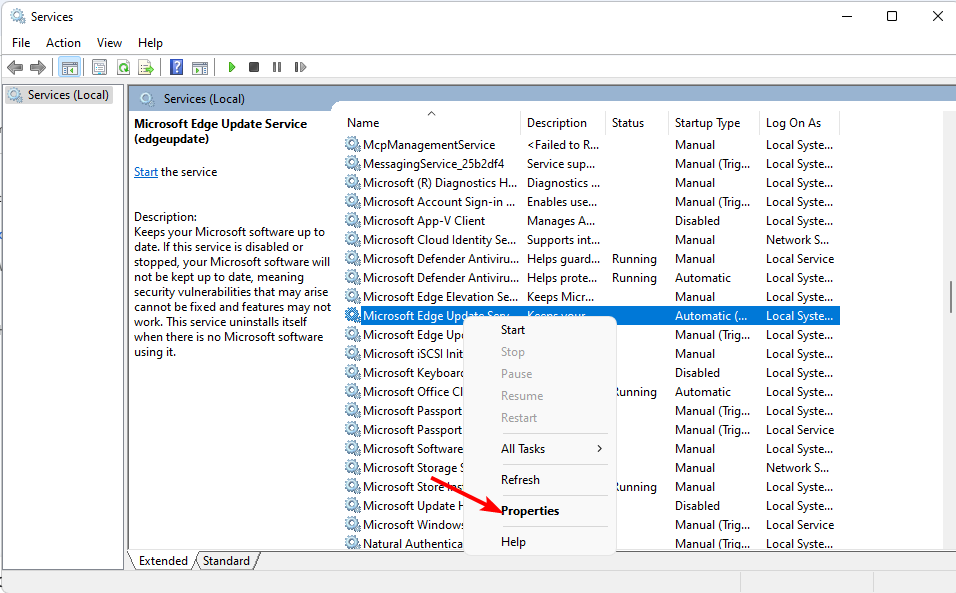Click the blue Help question-mark icon
The image size is (956, 593).
point(176,66)
